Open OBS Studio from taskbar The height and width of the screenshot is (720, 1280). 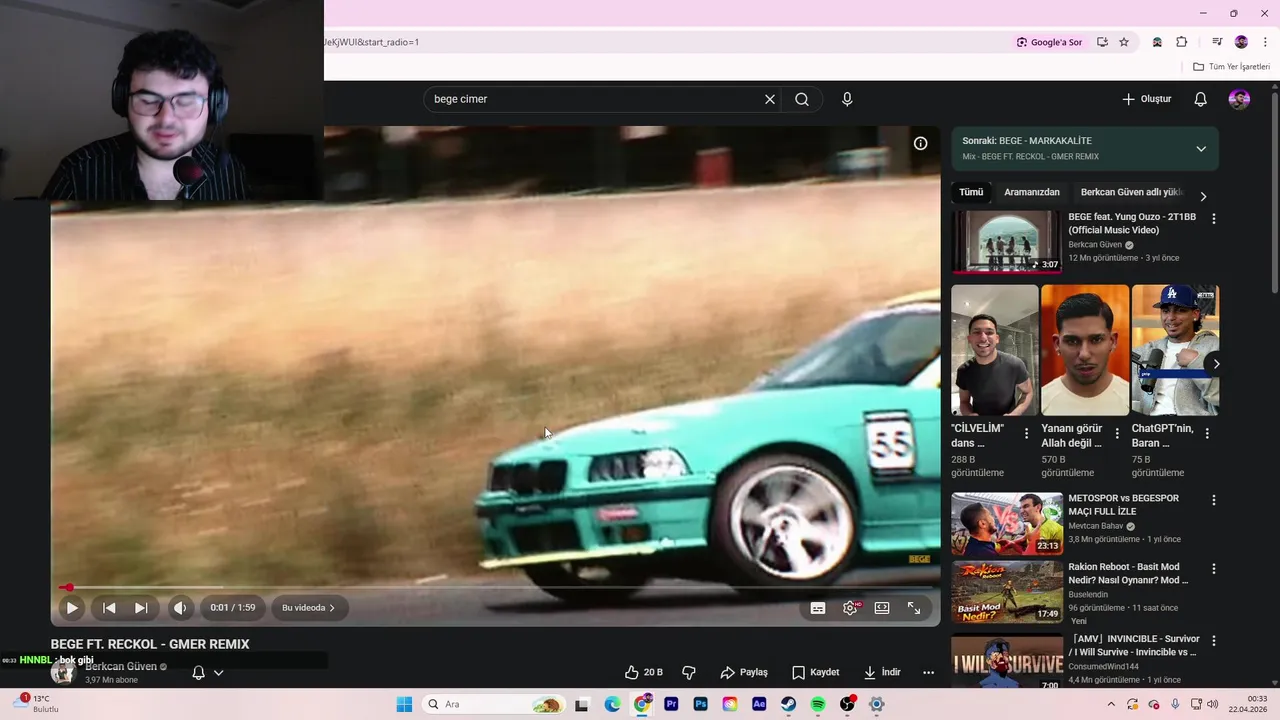847,704
